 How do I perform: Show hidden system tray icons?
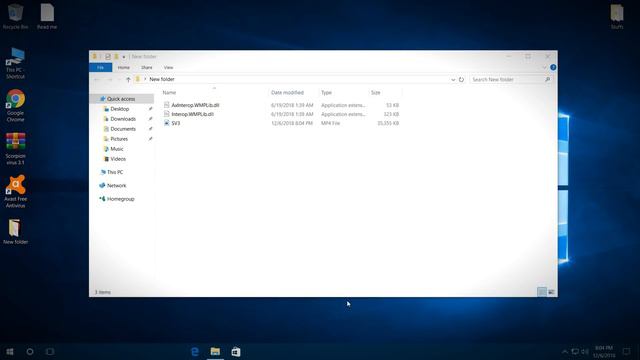[x=564, y=351]
